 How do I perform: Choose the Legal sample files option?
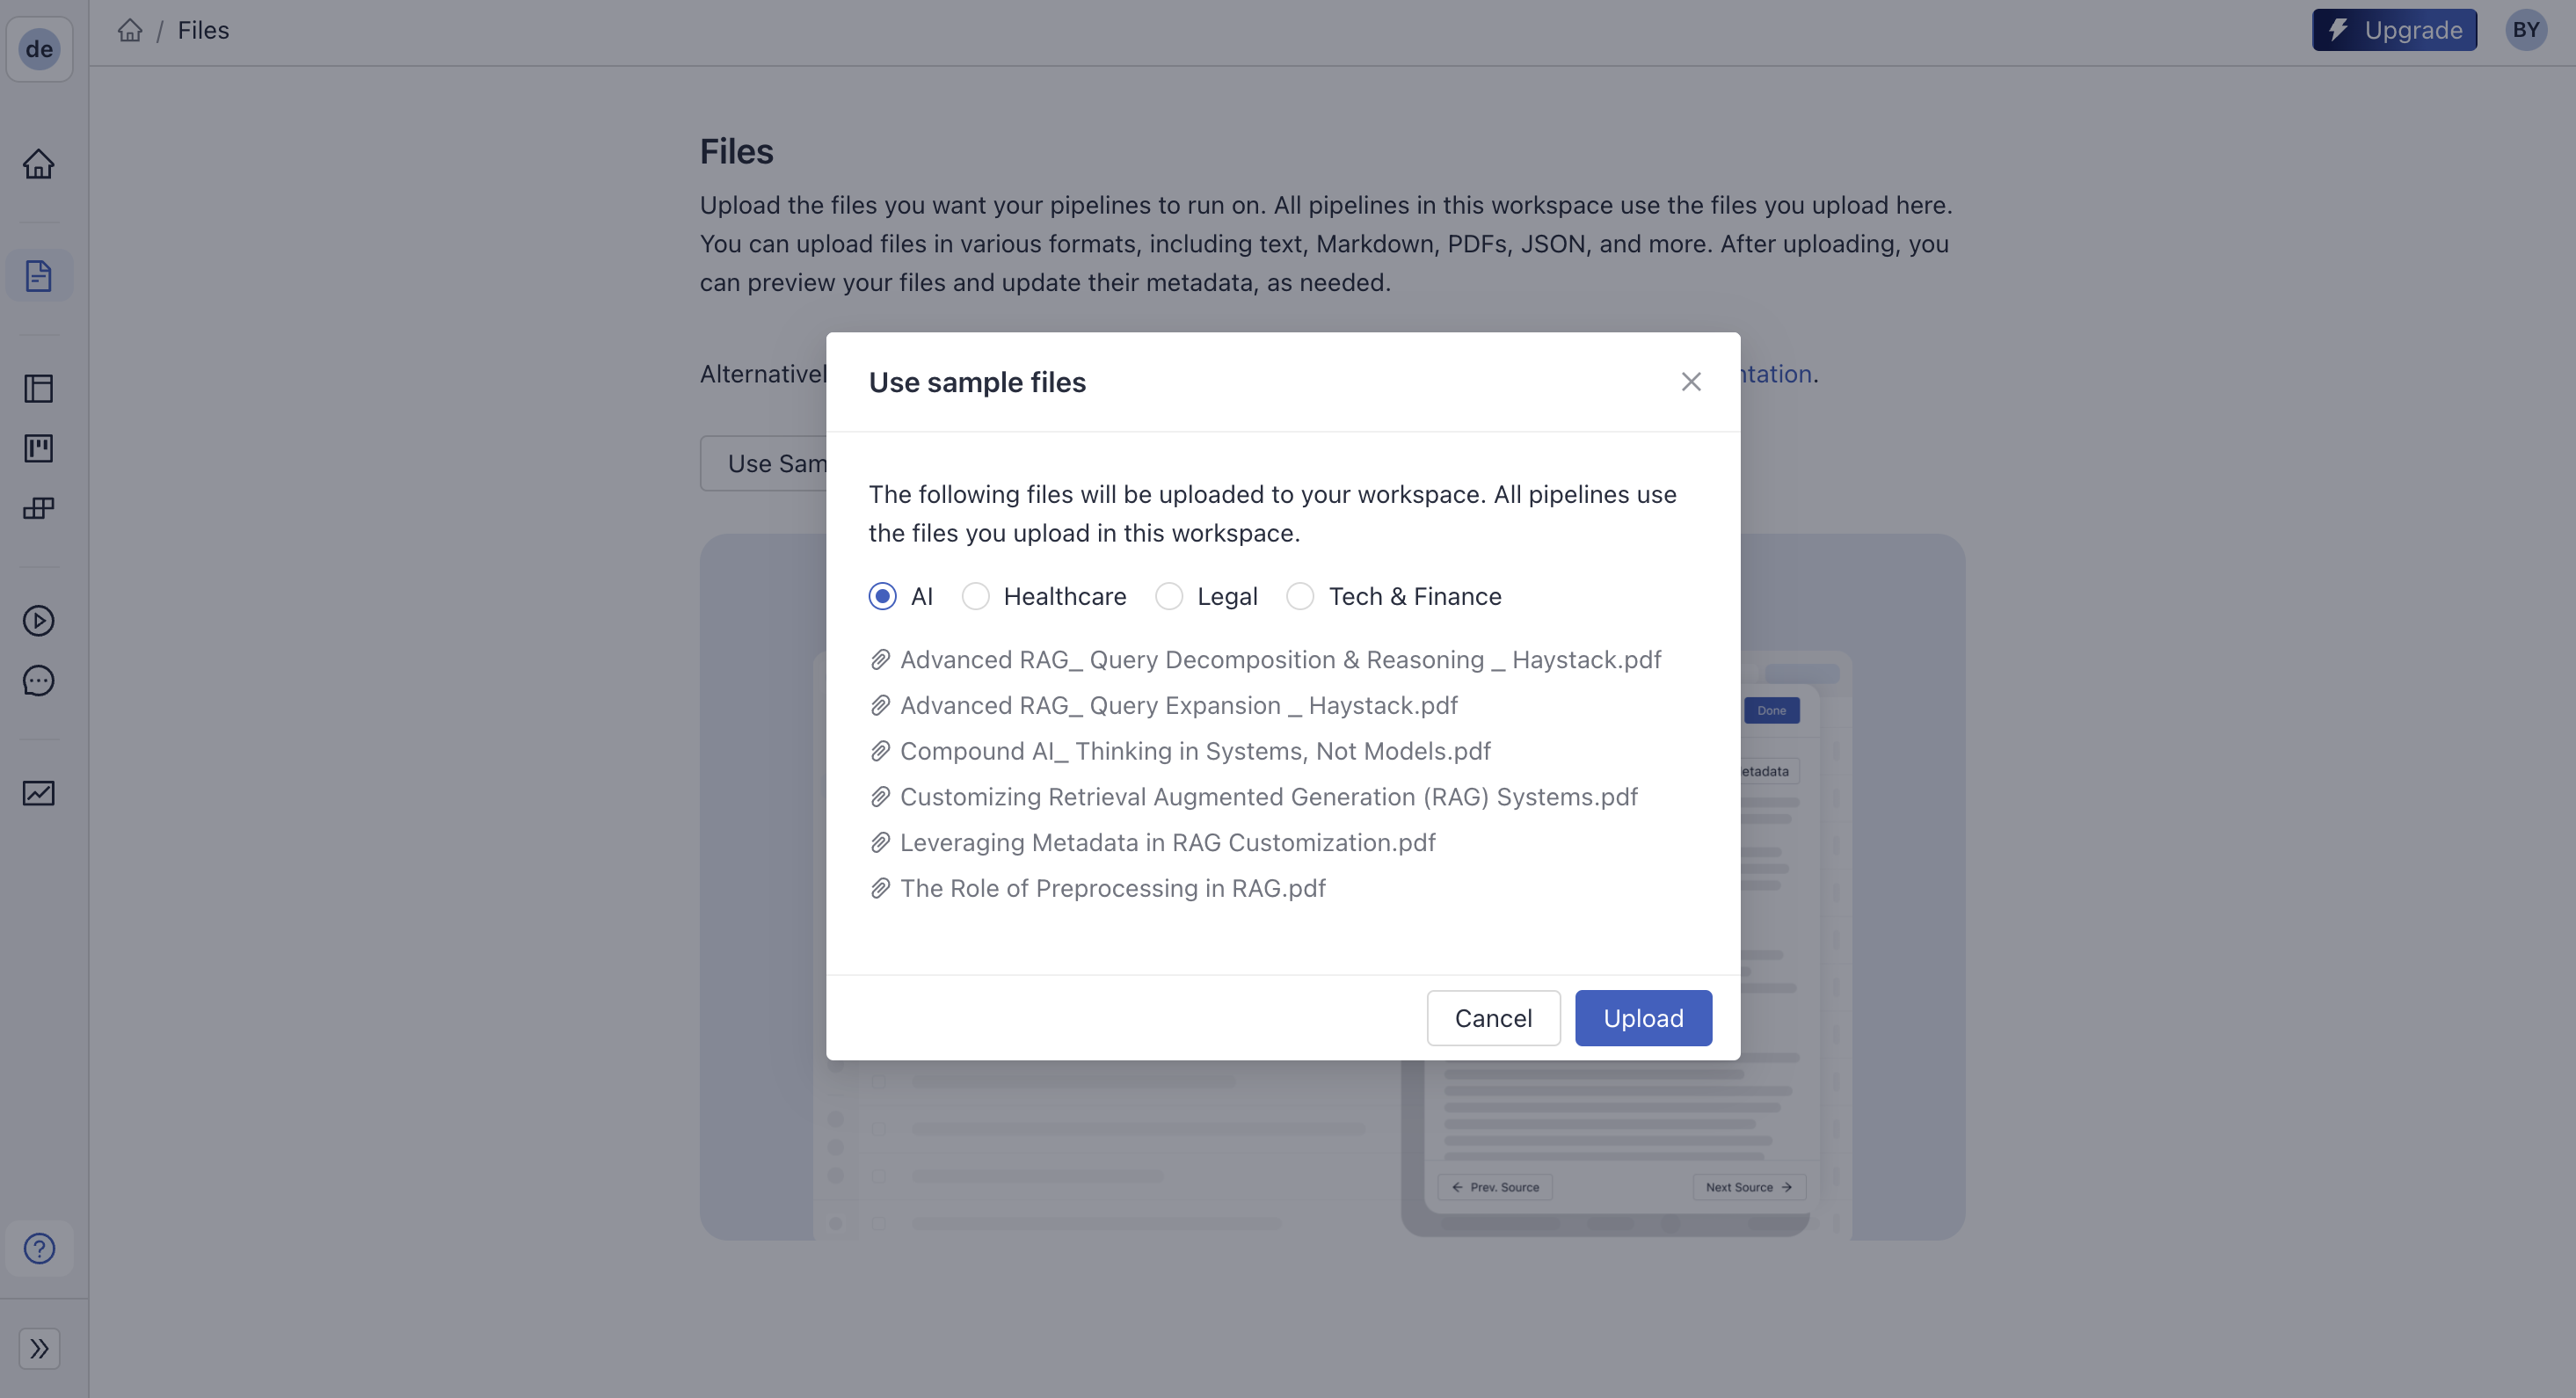1169,597
